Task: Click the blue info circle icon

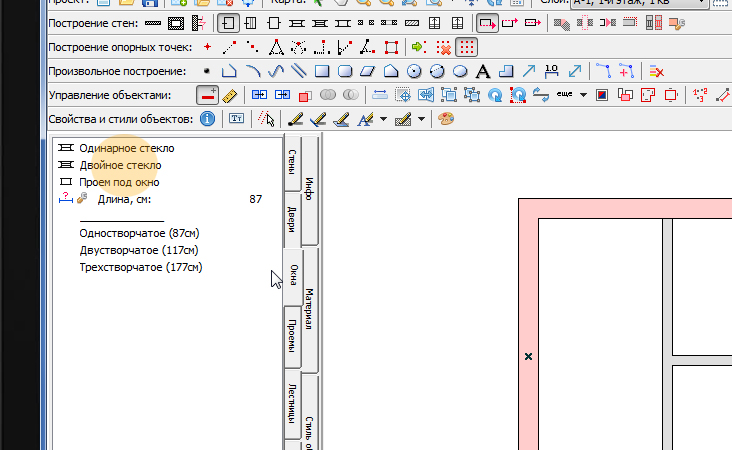Action: pyautogui.click(x=208, y=119)
